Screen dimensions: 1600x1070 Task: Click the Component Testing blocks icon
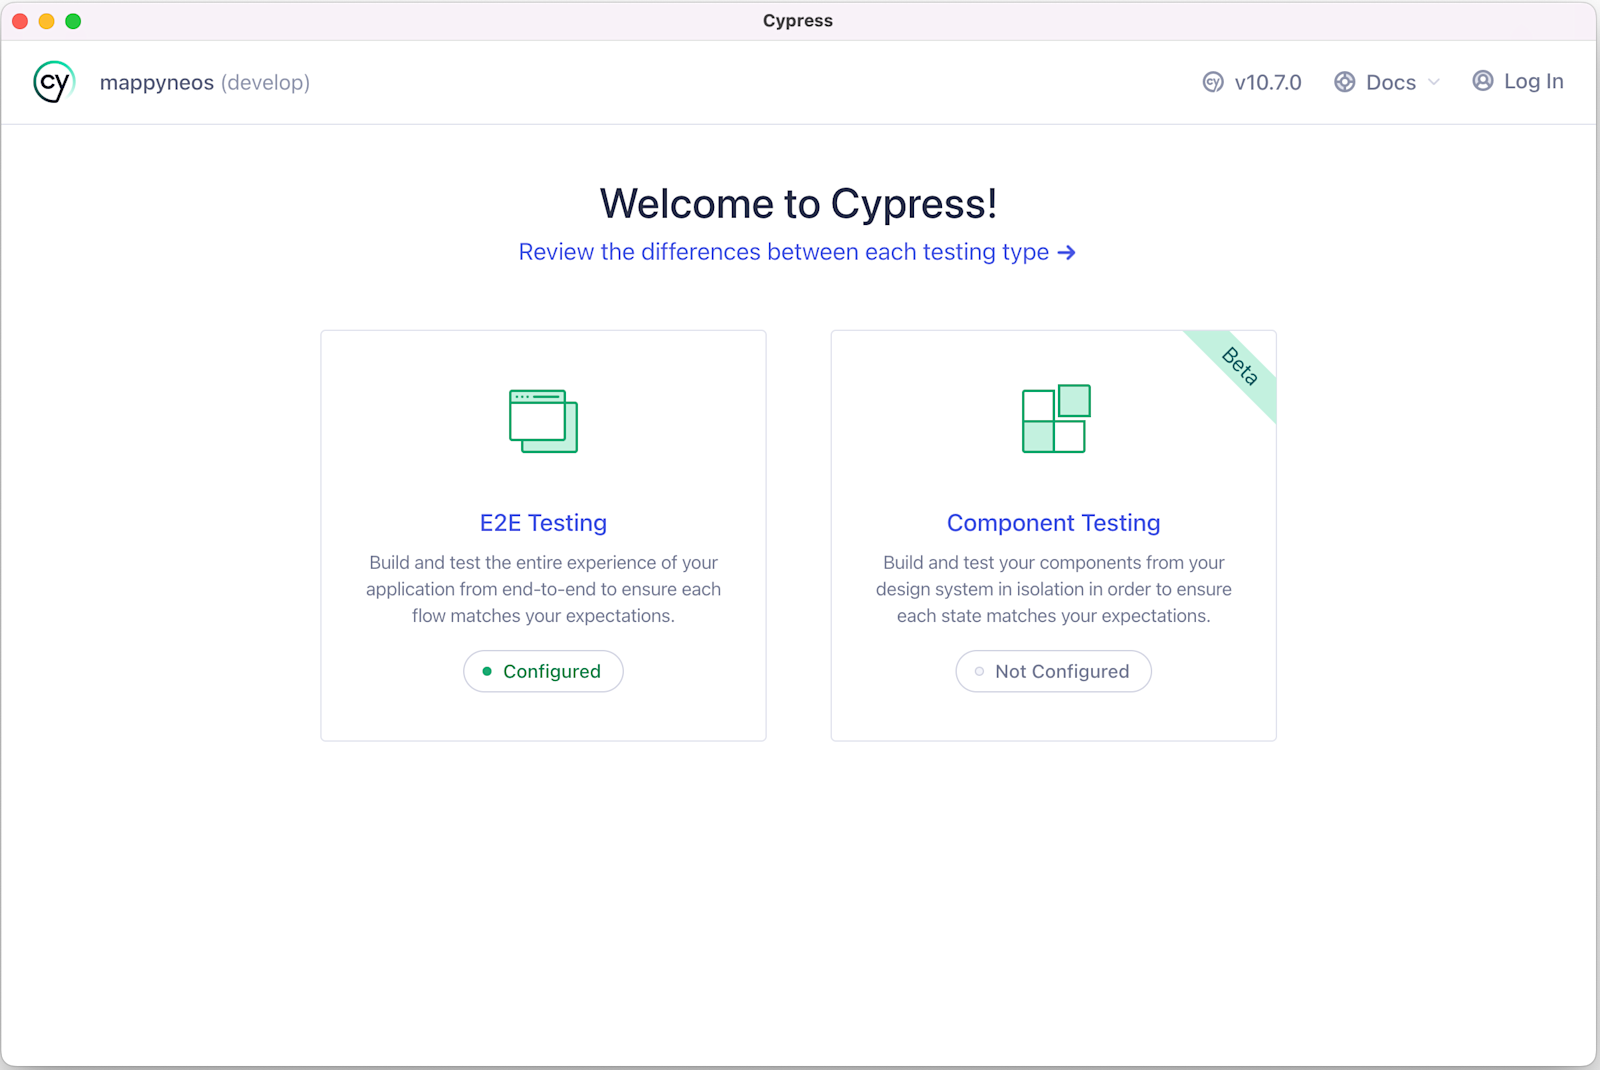pyautogui.click(x=1056, y=418)
